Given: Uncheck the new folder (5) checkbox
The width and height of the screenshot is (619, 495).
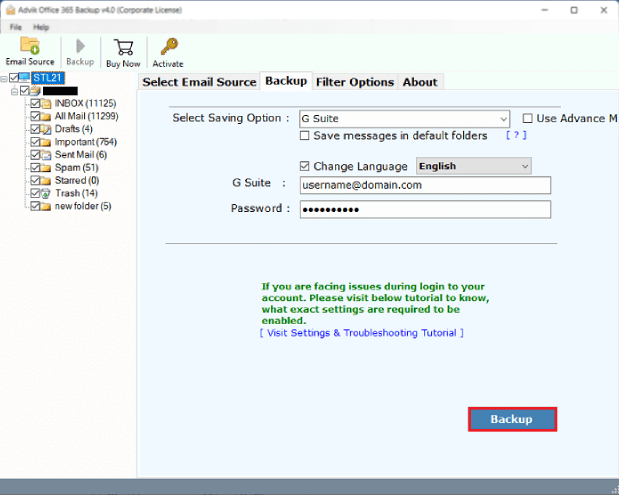Looking at the screenshot, I should (x=36, y=206).
